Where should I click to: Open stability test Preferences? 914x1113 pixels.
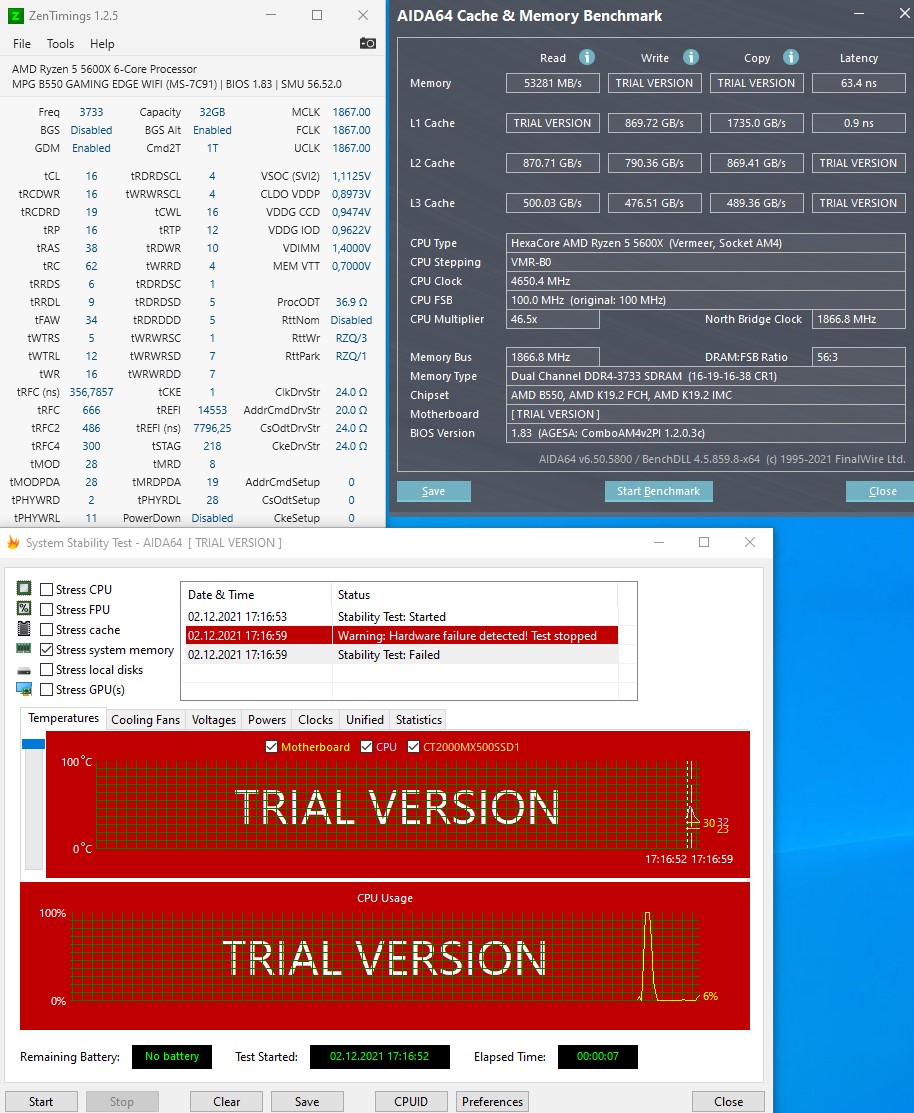pos(492,1102)
